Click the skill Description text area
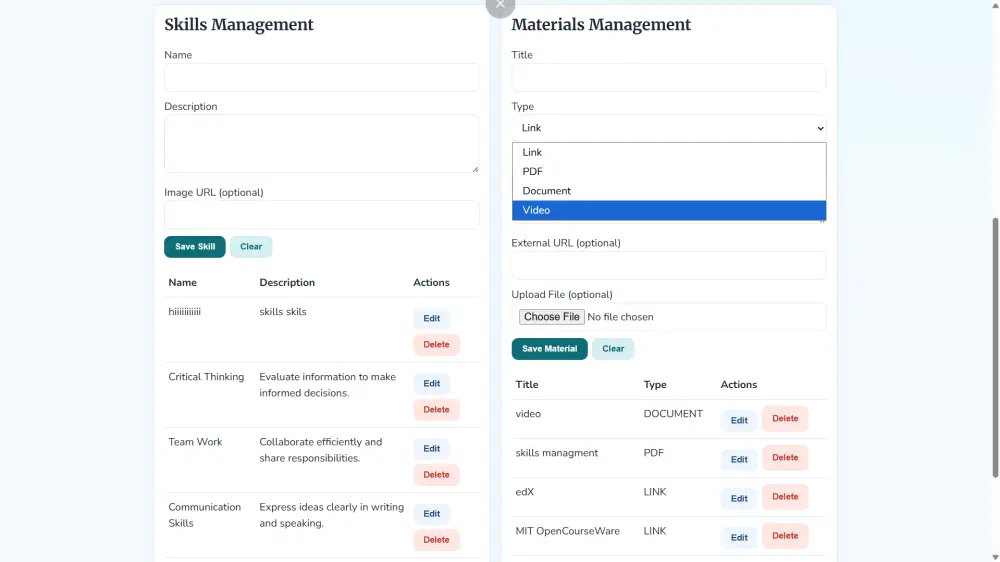The width and height of the screenshot is (1000, 562). pyautogui.click(x=321, y=143)
